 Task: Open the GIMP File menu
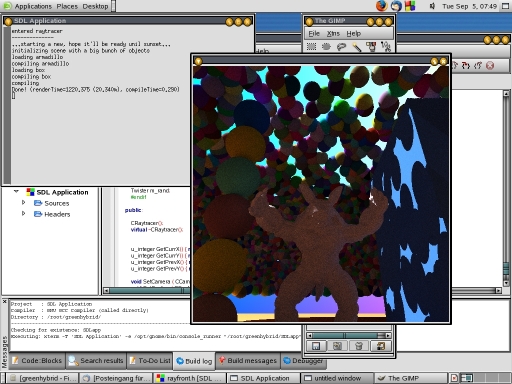314,33
